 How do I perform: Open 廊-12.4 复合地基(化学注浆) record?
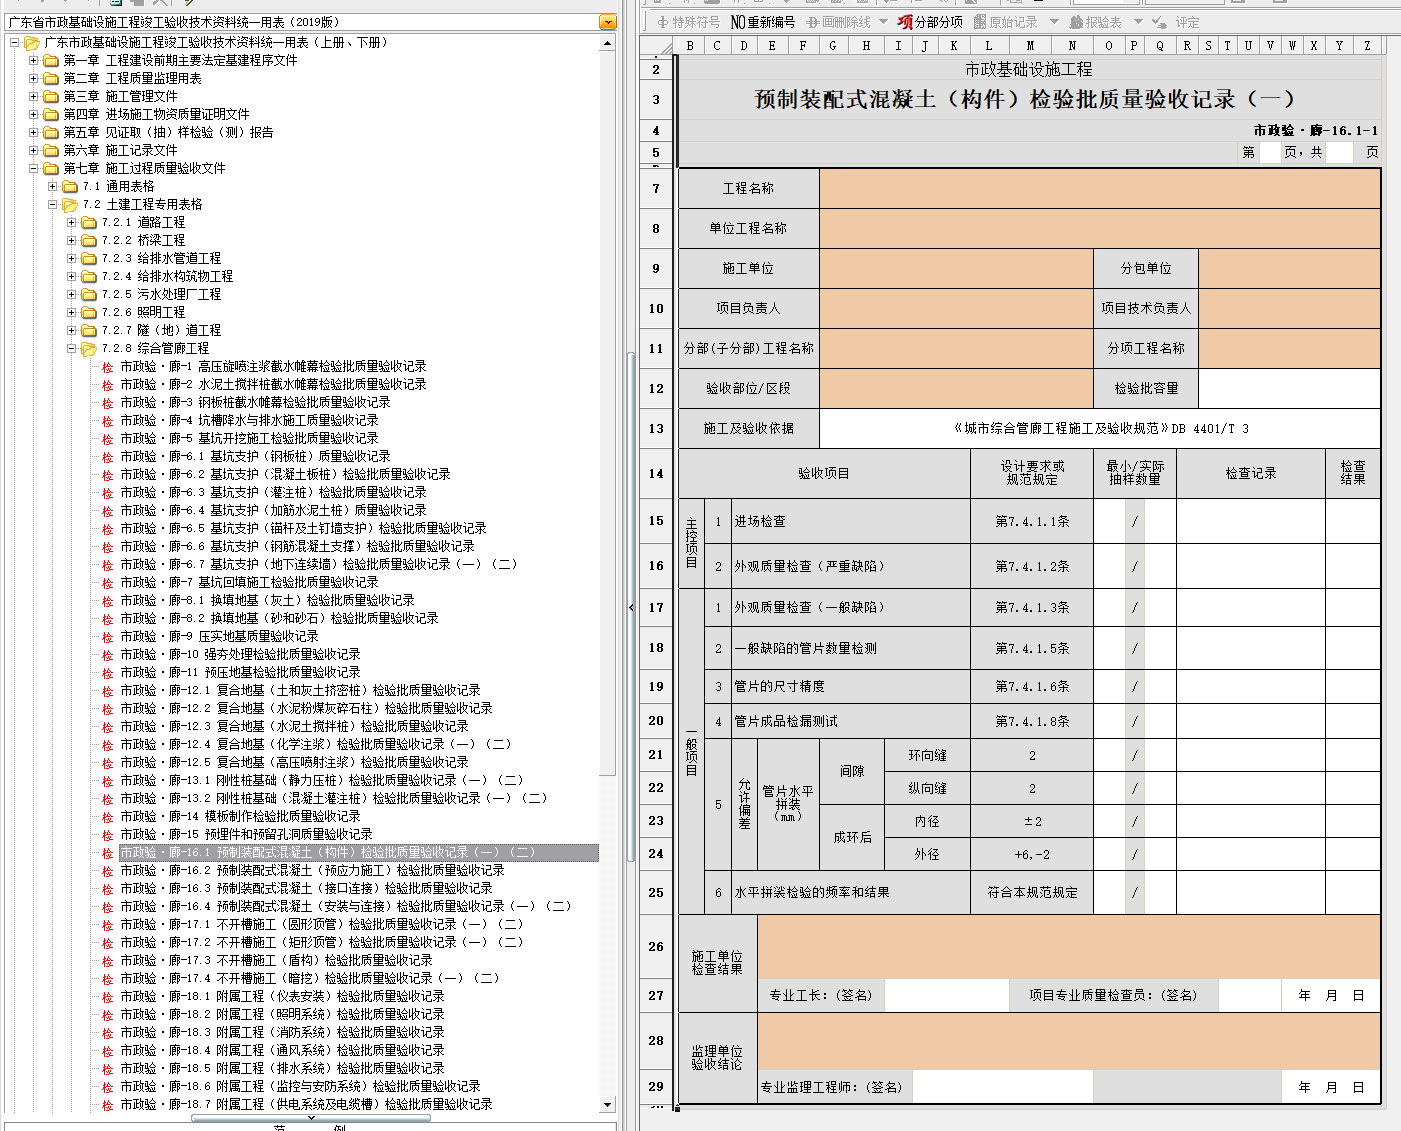(x=316, y=744)
